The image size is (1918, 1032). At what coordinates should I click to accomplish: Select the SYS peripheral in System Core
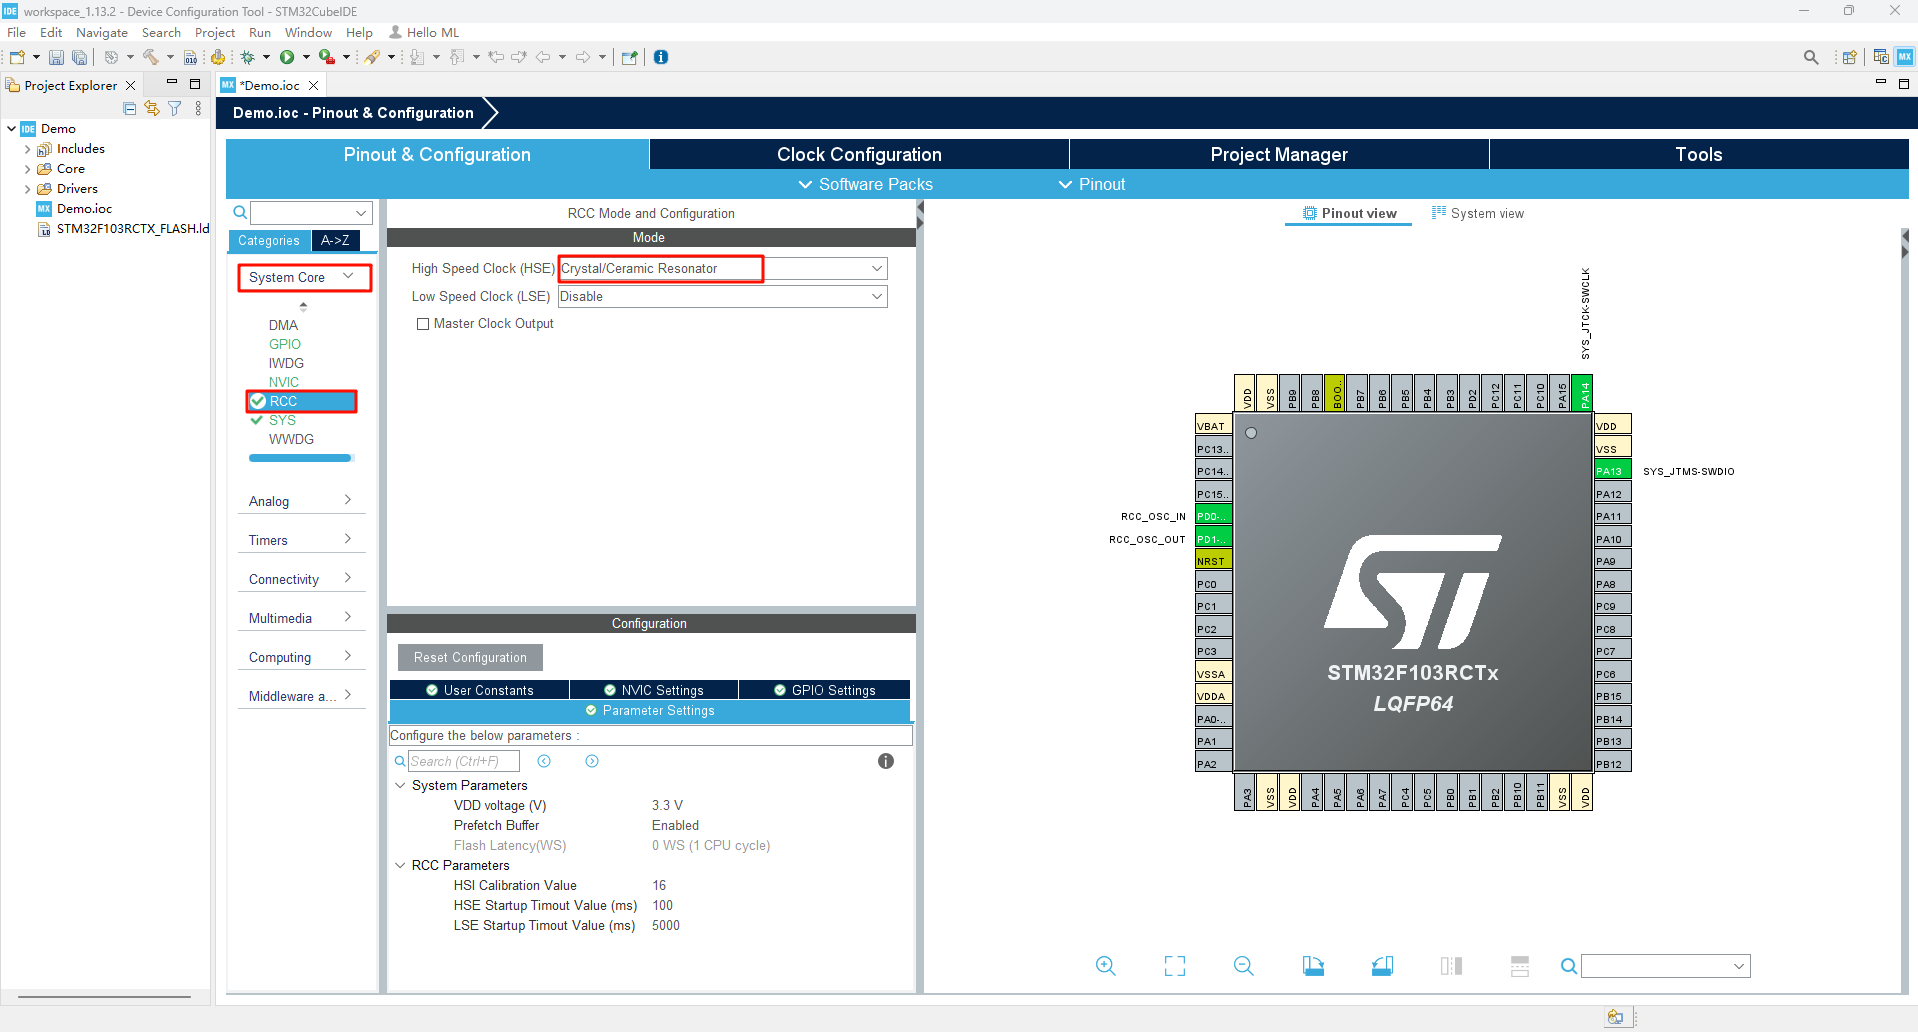tap(282, 420)
